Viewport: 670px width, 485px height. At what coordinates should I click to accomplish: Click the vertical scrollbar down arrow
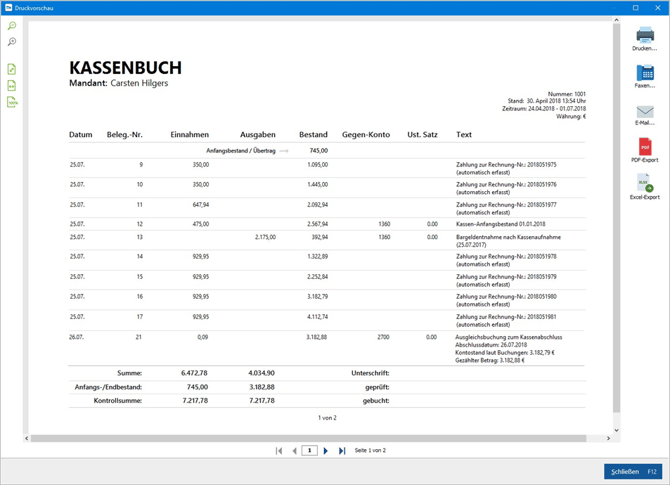point(616,430)
